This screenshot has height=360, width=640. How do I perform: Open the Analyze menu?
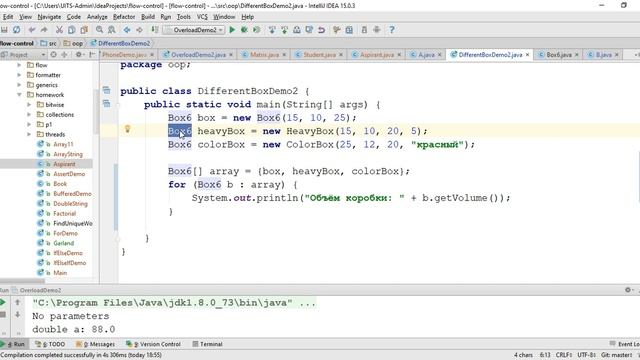[97, 17]
